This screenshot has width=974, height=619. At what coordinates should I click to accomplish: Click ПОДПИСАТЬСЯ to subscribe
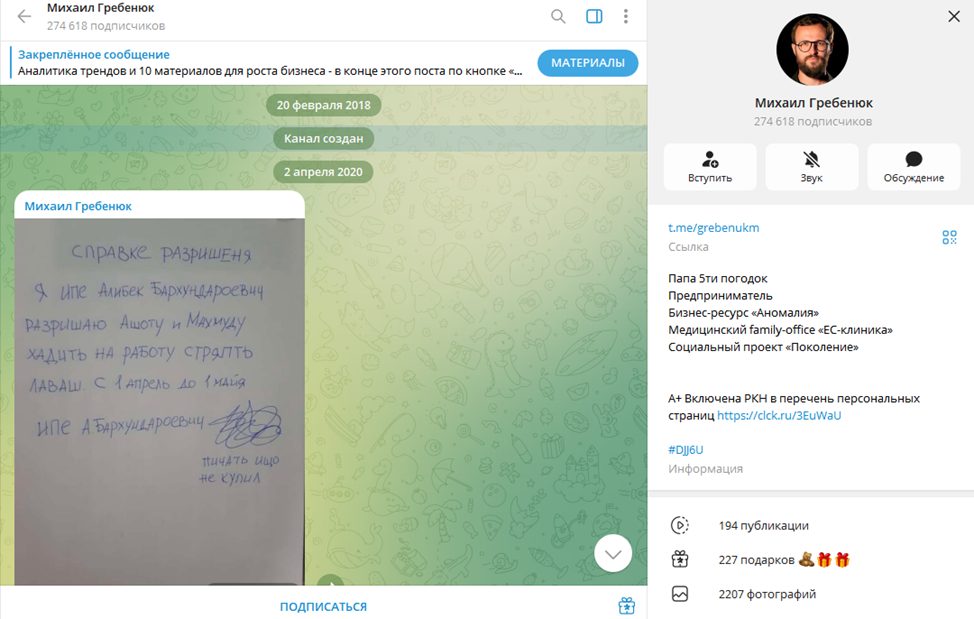pos(323,607)
